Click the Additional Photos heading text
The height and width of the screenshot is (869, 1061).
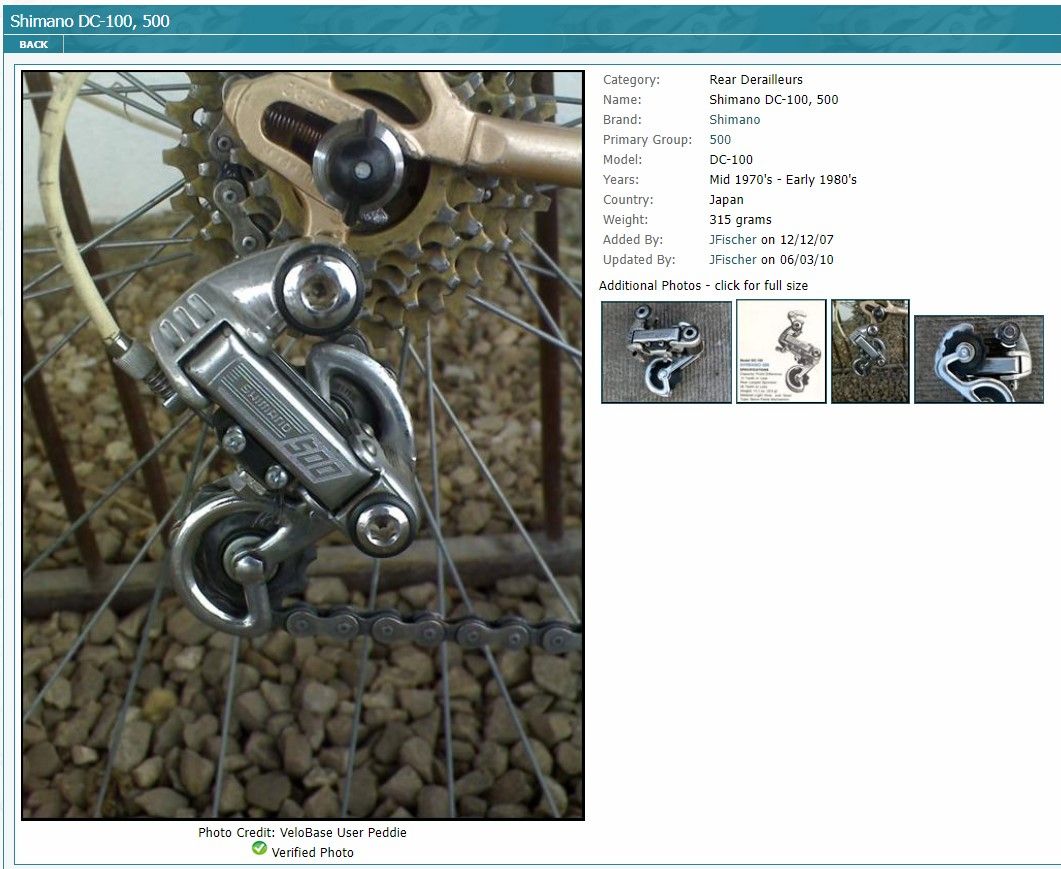point(703,286)
